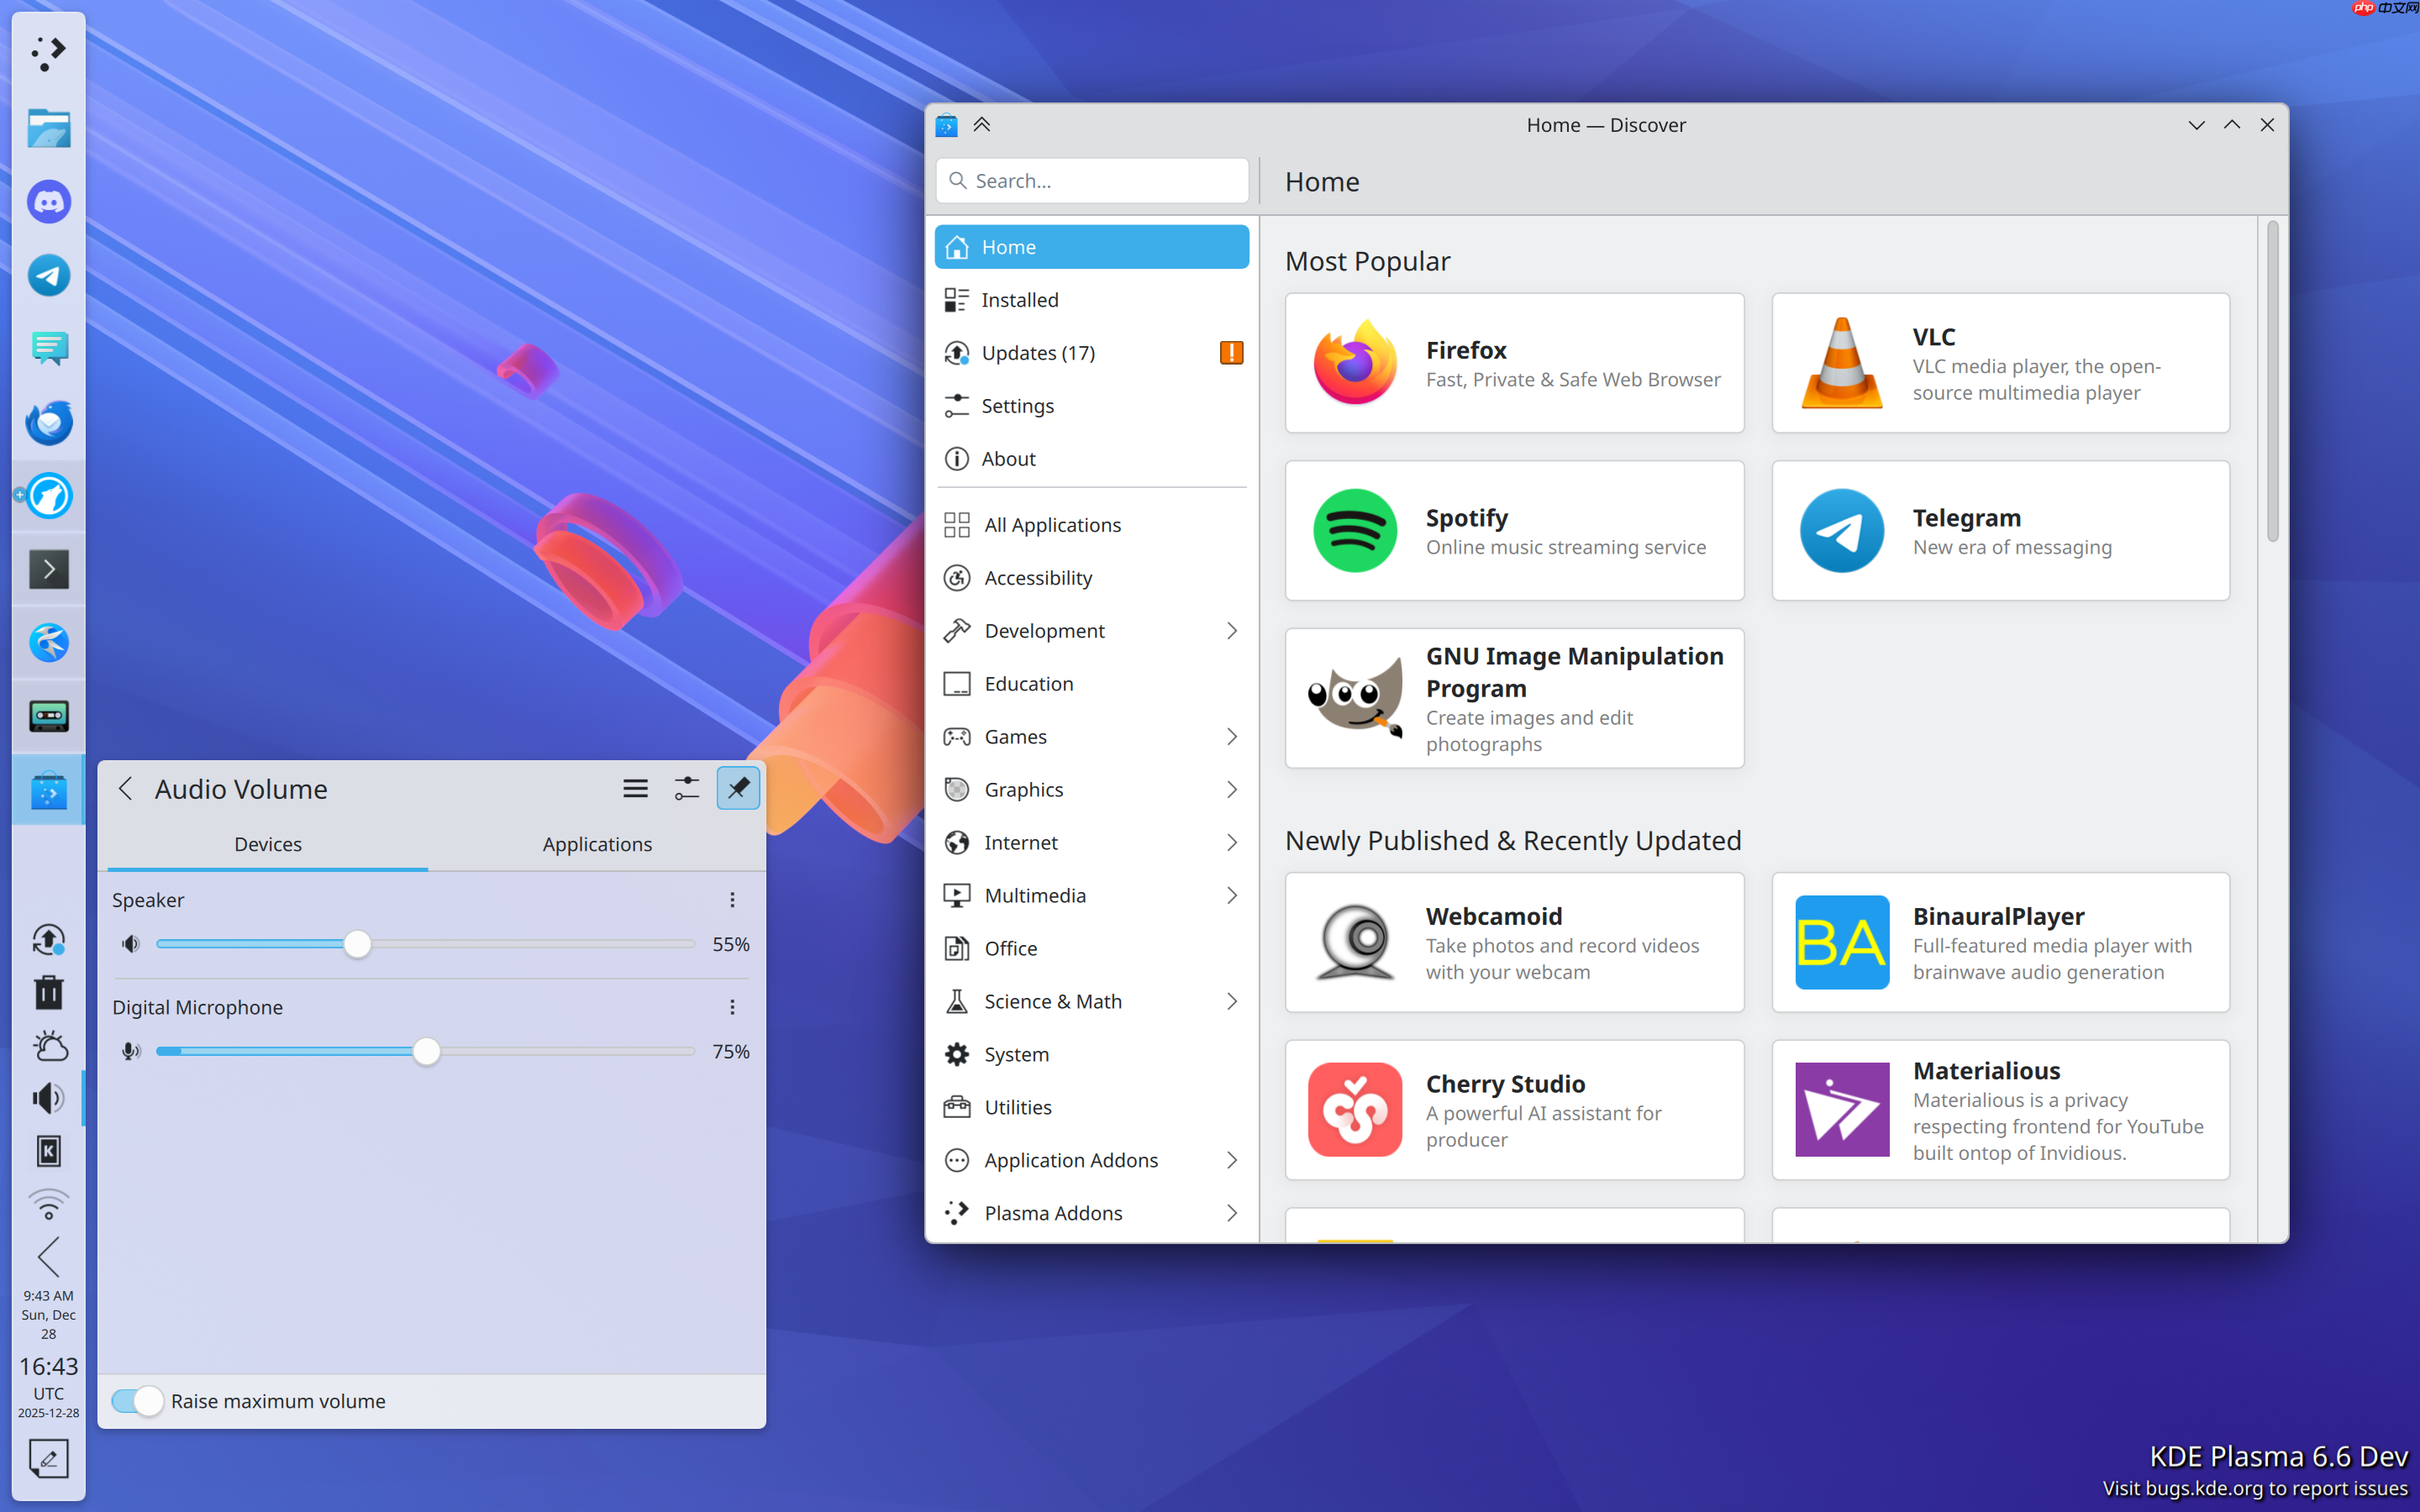The image size is (2420, 1512).
Task: Disable the Raise maximum volume toggle
Action: pyautogui.click(x=137, y=1400)
